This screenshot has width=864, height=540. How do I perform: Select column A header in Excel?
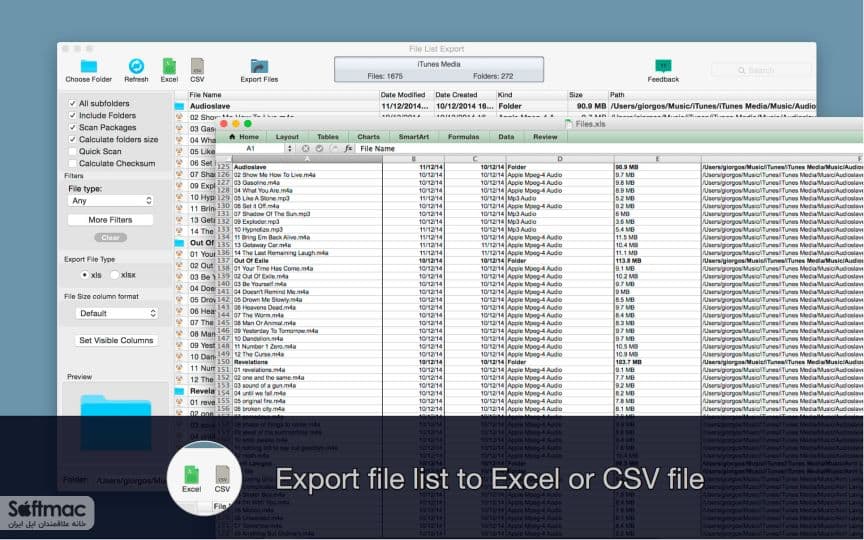coord(307,159)
